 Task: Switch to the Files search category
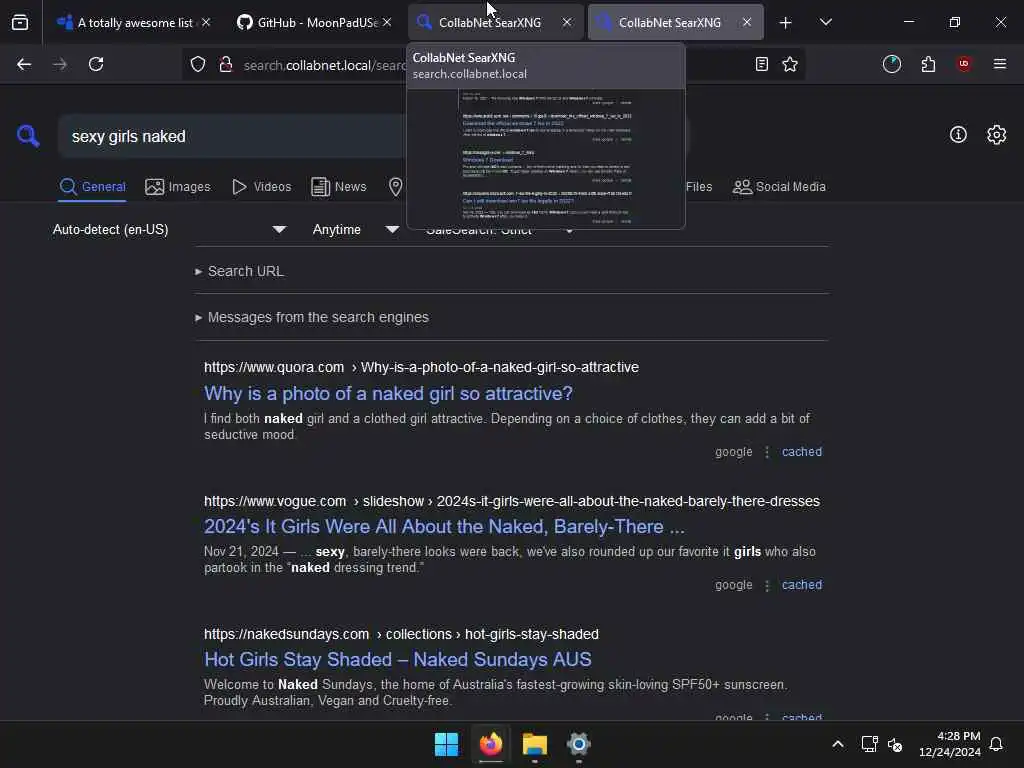click(x=699, y=187)
